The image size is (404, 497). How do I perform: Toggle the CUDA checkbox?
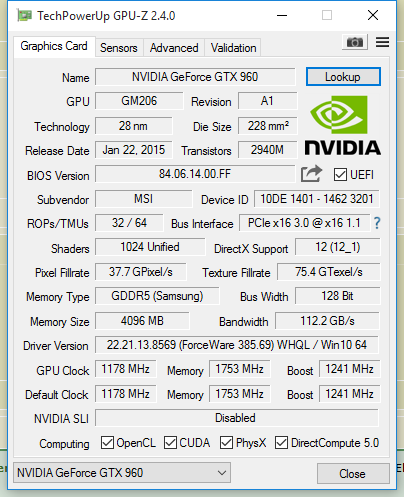[x=170, y=443]
